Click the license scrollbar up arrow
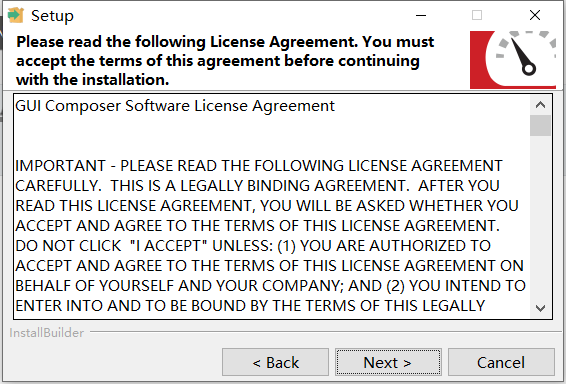This screenshot has width=566, height=384. tap(540, 105)
